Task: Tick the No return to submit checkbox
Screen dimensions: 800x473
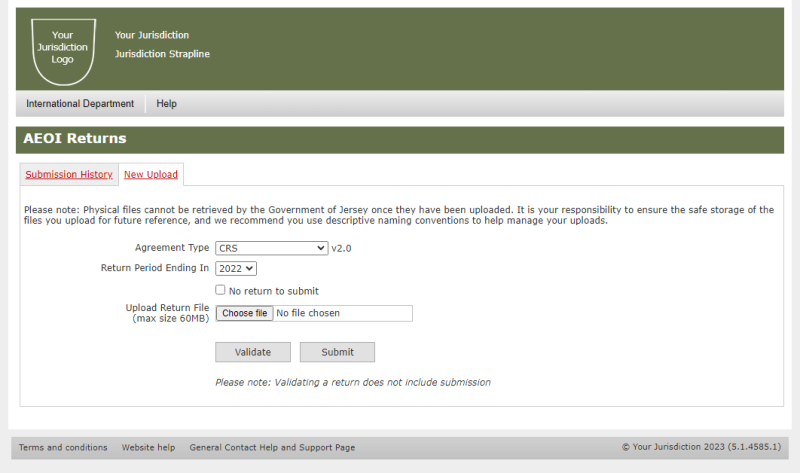Action: point(220,290)
